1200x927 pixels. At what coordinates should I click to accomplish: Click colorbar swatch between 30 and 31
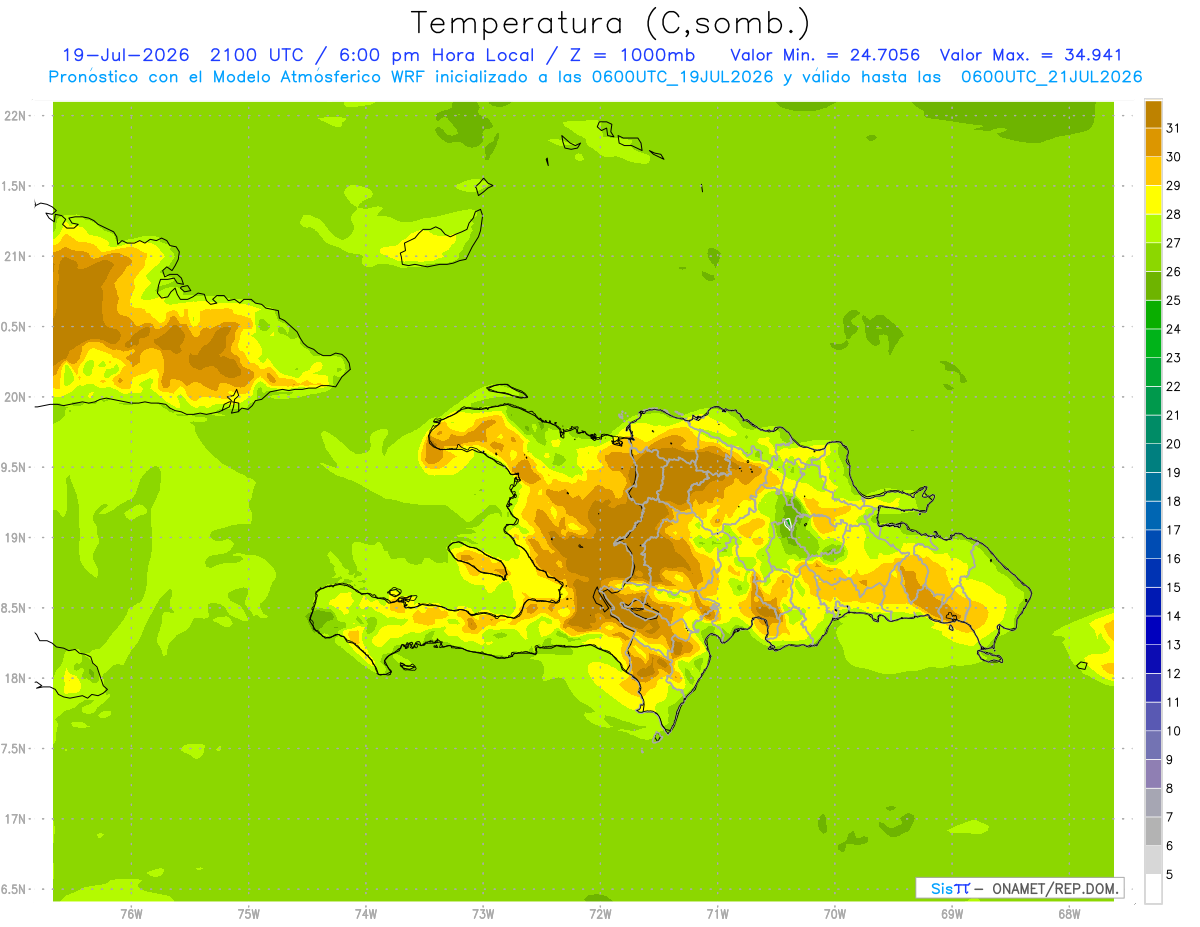point(1153,142)
